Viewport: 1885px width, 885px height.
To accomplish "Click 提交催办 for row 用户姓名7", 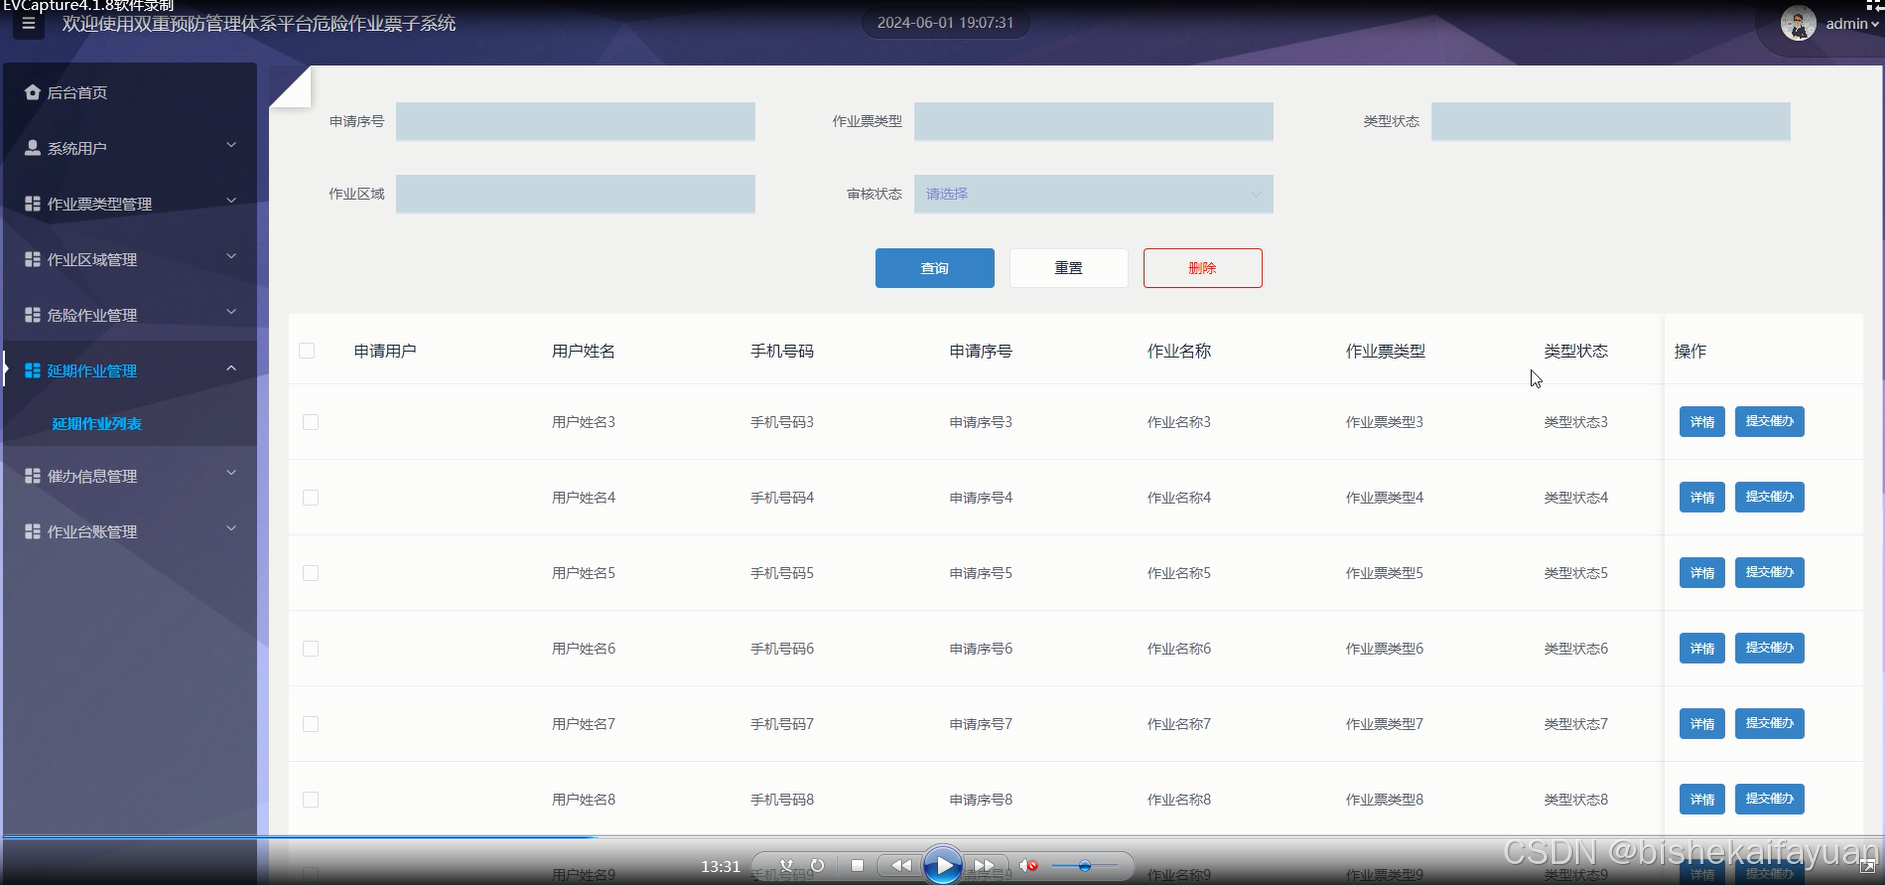I will tap(1769, 723).
